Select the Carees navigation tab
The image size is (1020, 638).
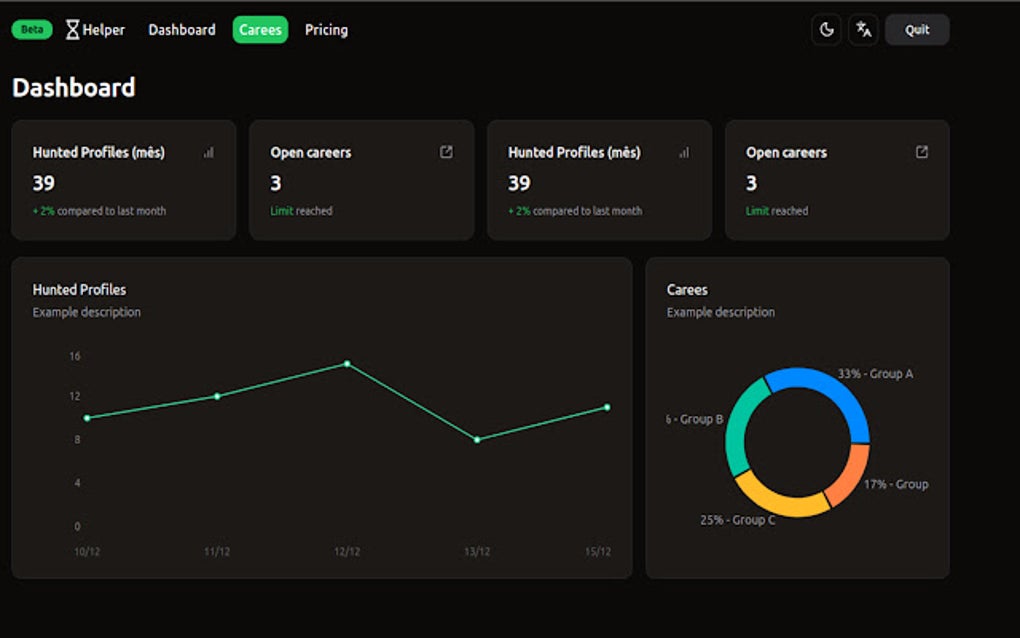pos(260,30)
